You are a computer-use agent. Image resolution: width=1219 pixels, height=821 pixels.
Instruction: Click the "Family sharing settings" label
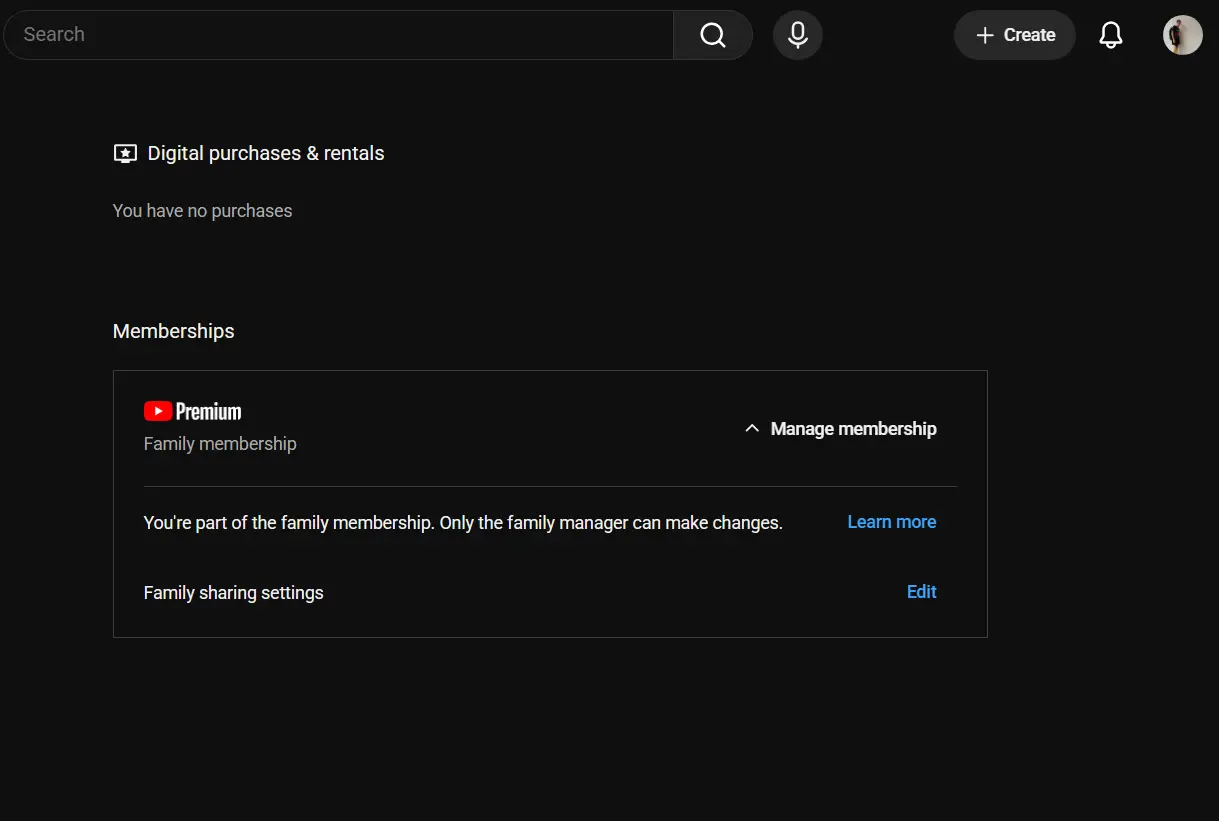tap(234, 593)
